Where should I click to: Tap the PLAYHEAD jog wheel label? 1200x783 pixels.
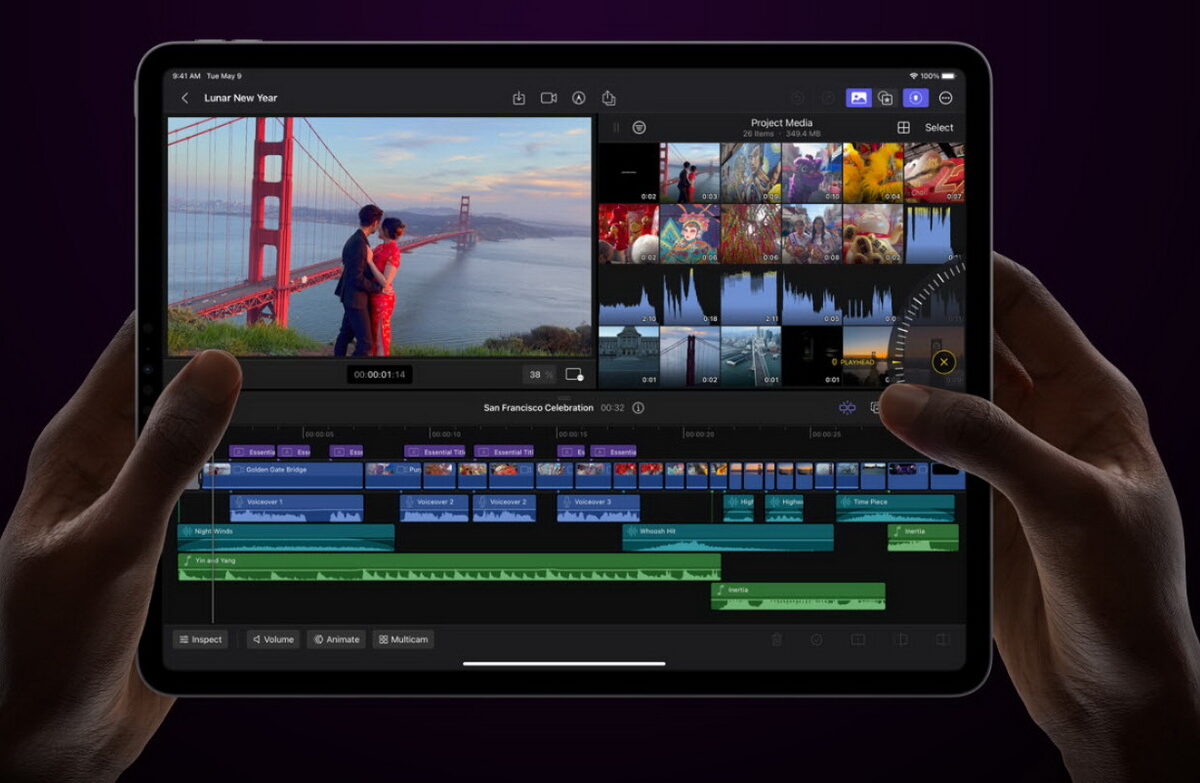[x=857, y=362]
